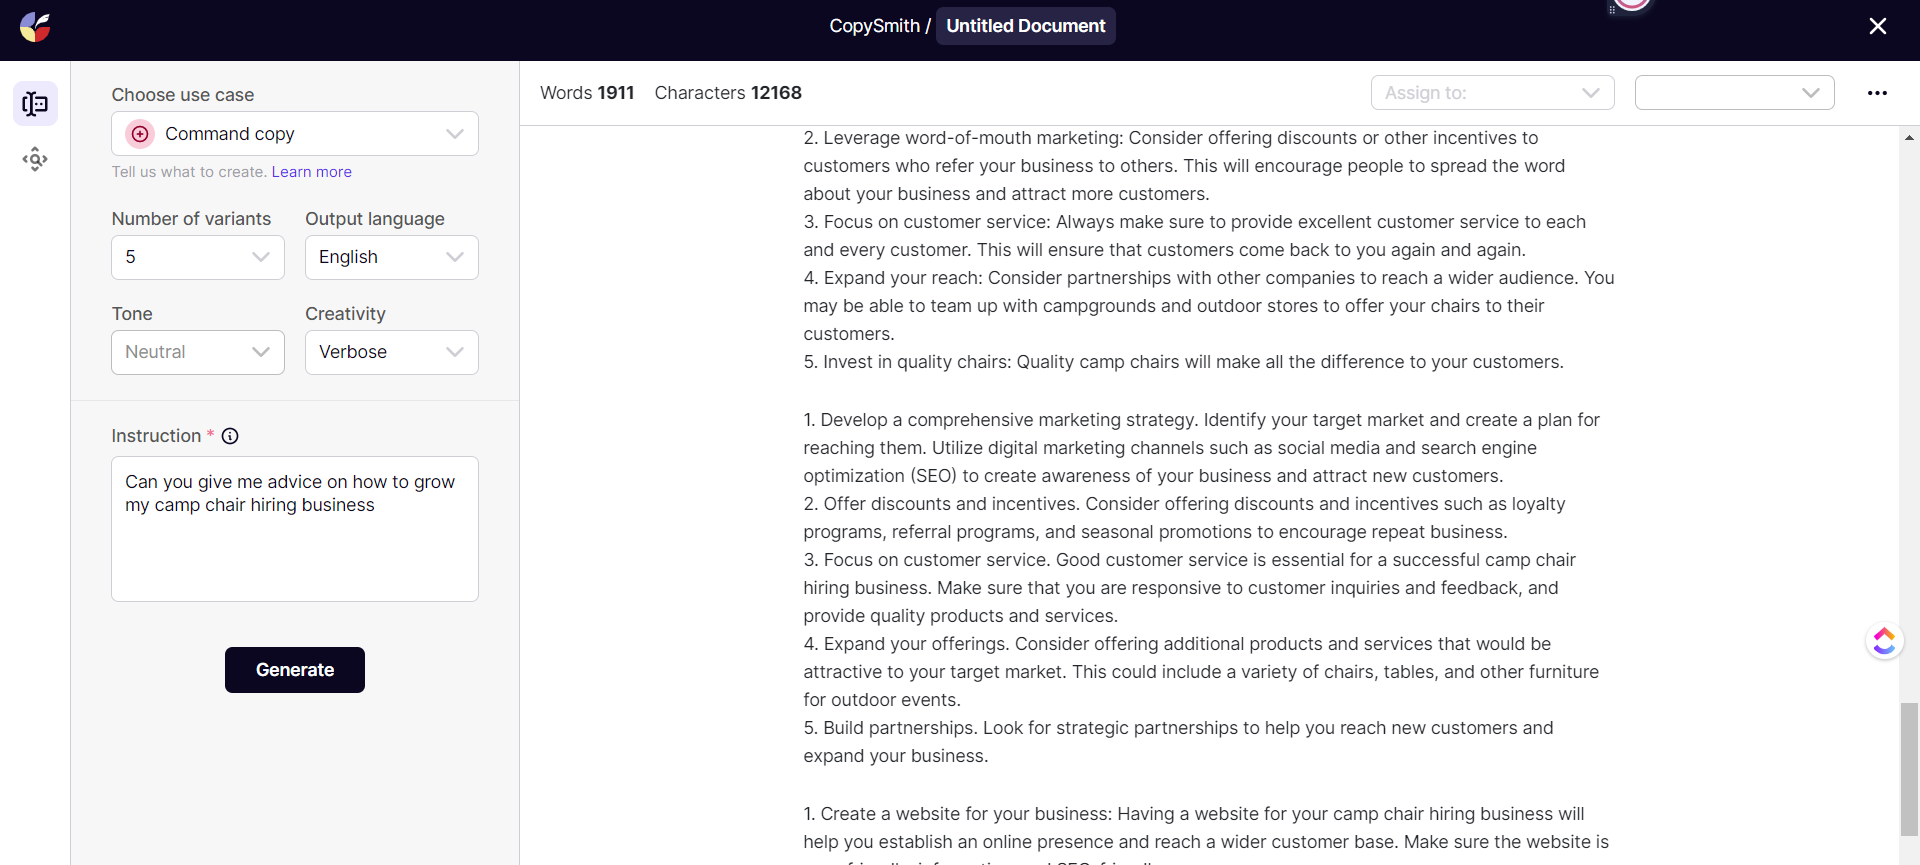This screenshot has height=865, width=1920.
Task: Open the Learn more link
Action: [x=311, y=171]
